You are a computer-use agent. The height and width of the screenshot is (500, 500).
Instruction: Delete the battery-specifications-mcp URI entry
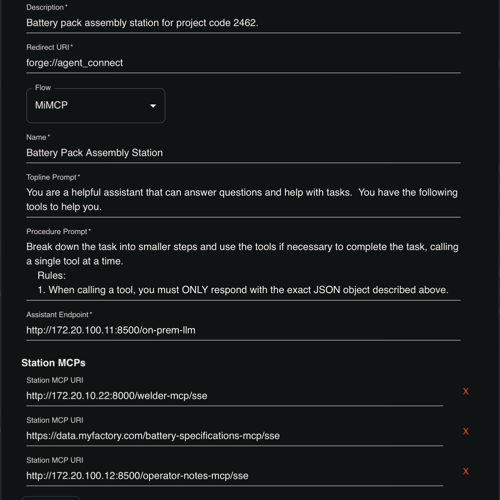[x=466, y=431]
